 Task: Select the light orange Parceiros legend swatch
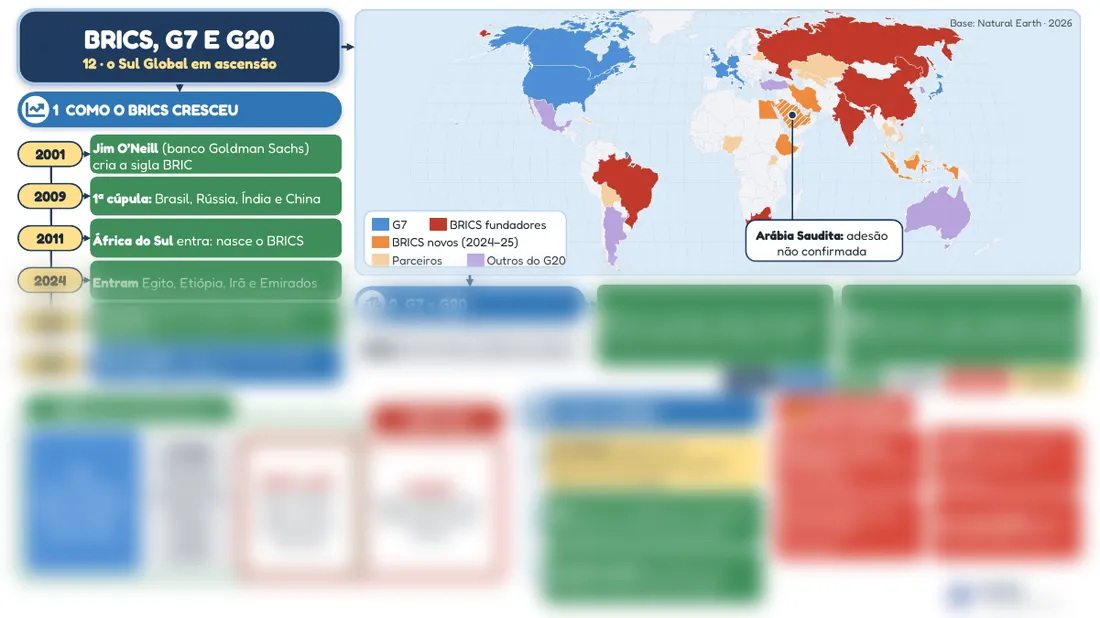[380, 260]
